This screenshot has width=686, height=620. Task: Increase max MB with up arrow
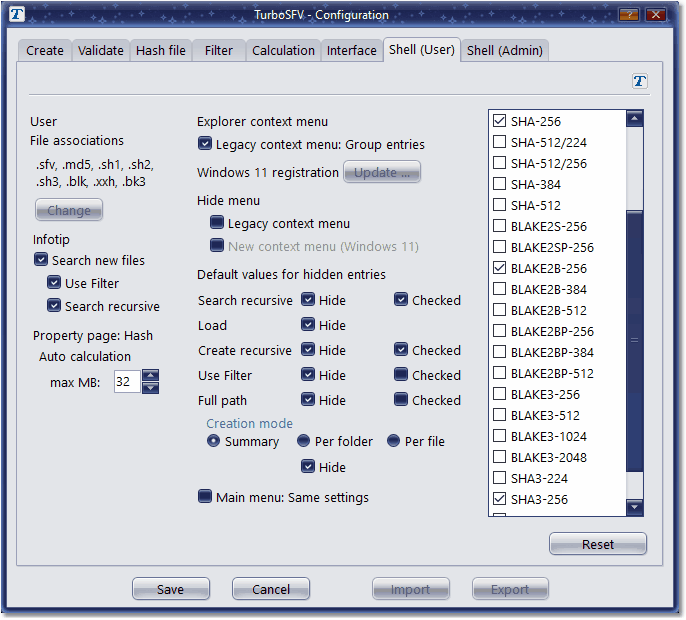150,375
